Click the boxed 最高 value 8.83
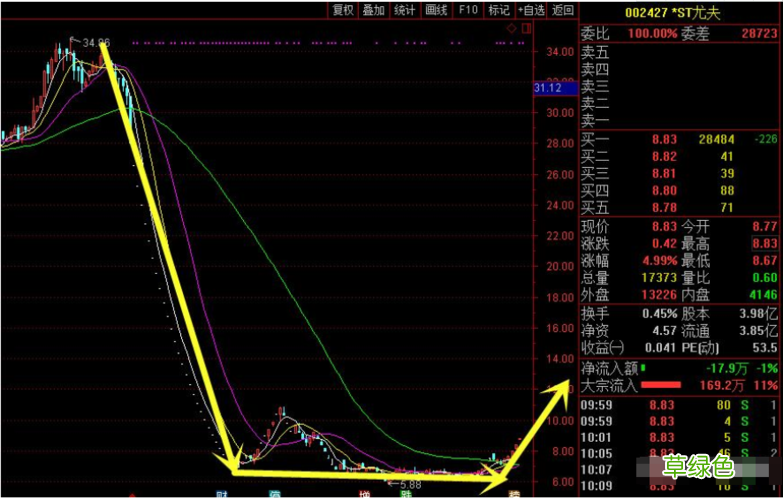Screen dimensions: 783x500 pyautogui.click(x=762, y=243)
